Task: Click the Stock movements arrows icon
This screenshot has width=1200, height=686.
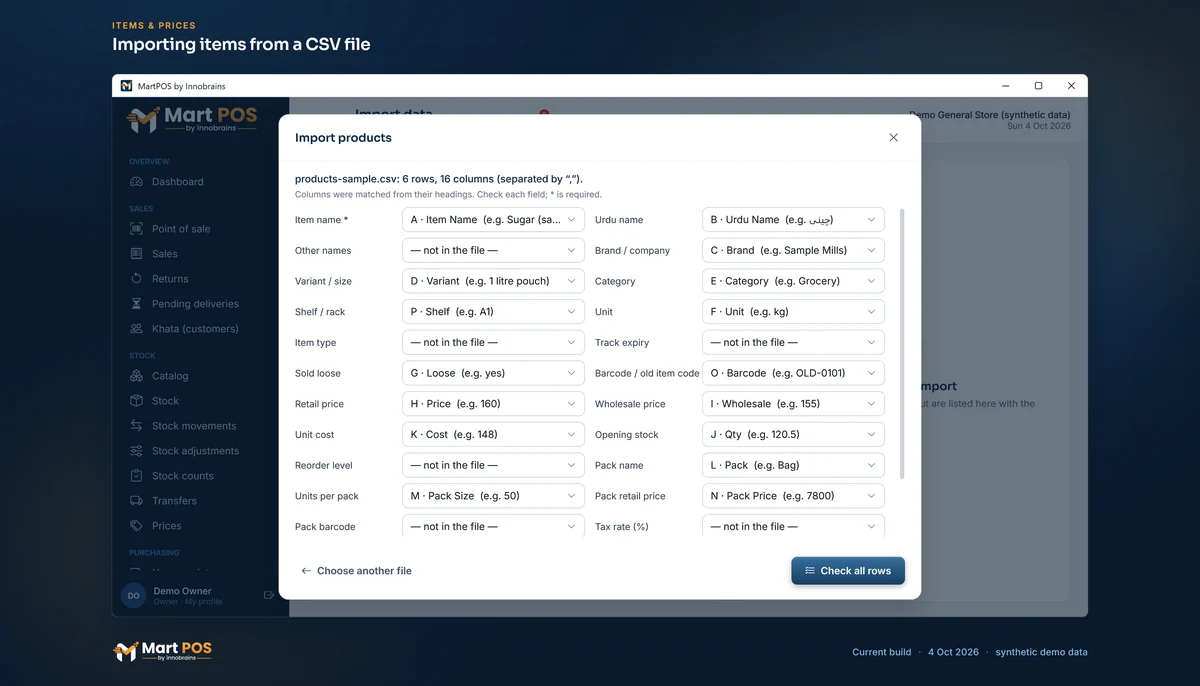Action: pos(136,426)
